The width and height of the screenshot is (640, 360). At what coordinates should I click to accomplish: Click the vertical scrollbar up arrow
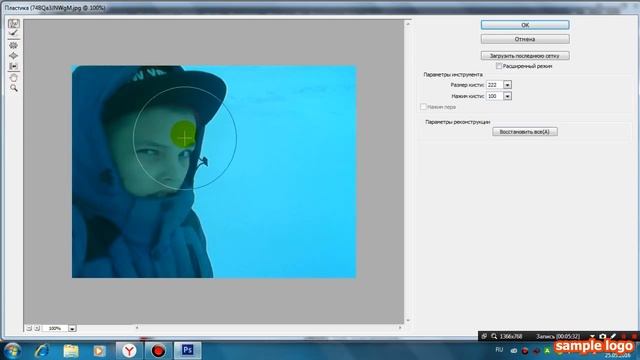coord(408,24)
